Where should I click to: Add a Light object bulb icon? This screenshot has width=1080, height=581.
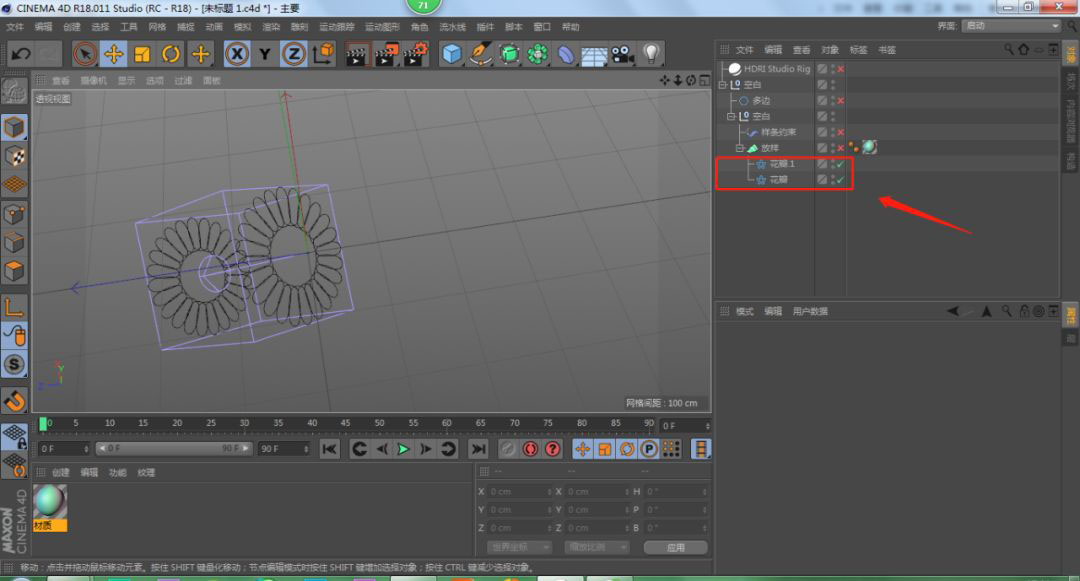(x=651, y=54)
